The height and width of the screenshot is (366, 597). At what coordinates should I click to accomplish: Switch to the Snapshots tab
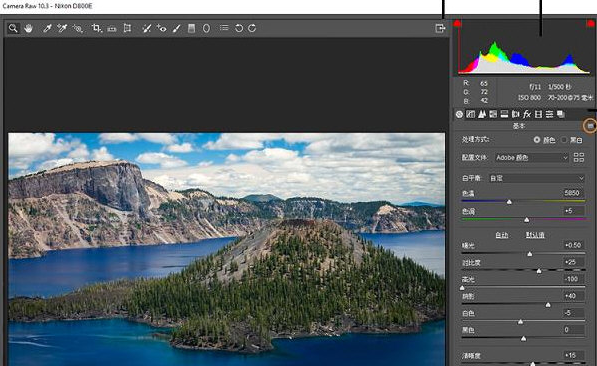(x=560, y=114)
